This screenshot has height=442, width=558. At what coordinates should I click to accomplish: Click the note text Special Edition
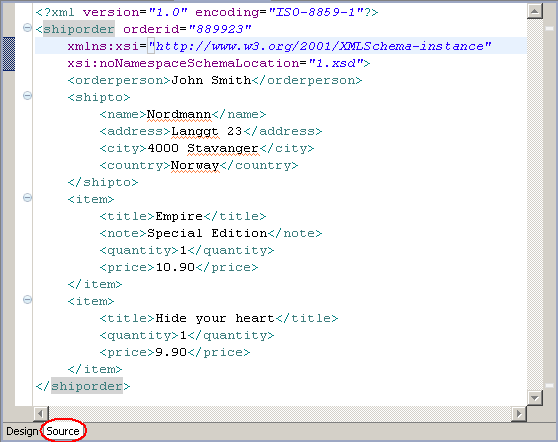pos(207,233)
